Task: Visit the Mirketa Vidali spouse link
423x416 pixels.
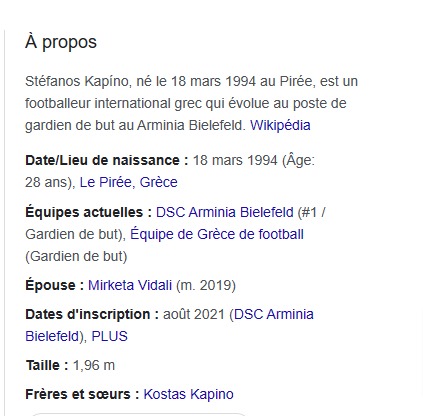Action: click(x=130, y=285)
